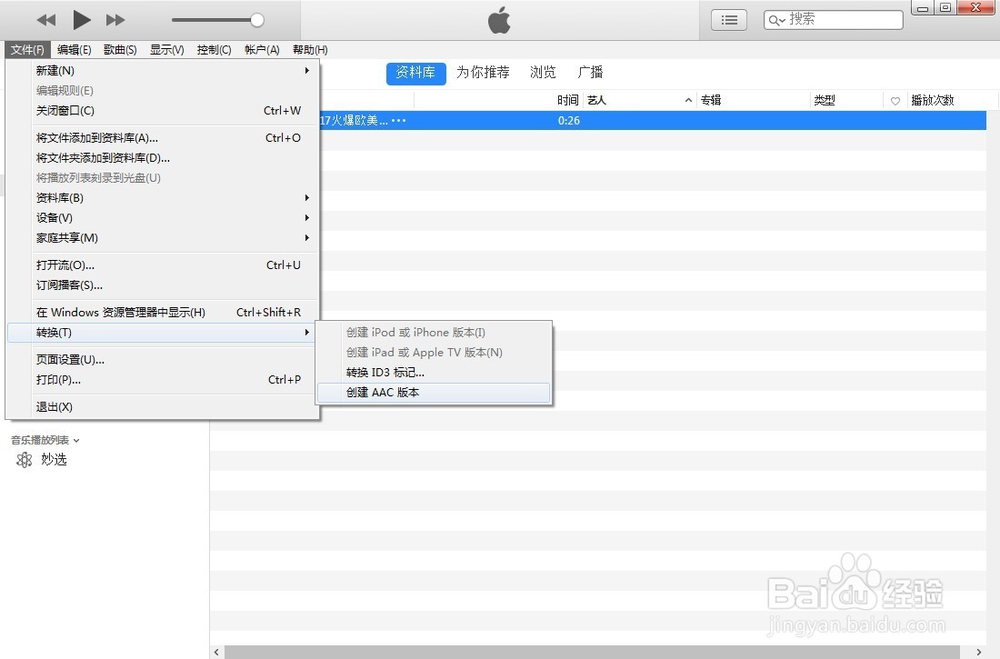The width and height of the screenshot is (1000, 659).
Task: Click the rewind previous track button
Action: coord(46,20)
